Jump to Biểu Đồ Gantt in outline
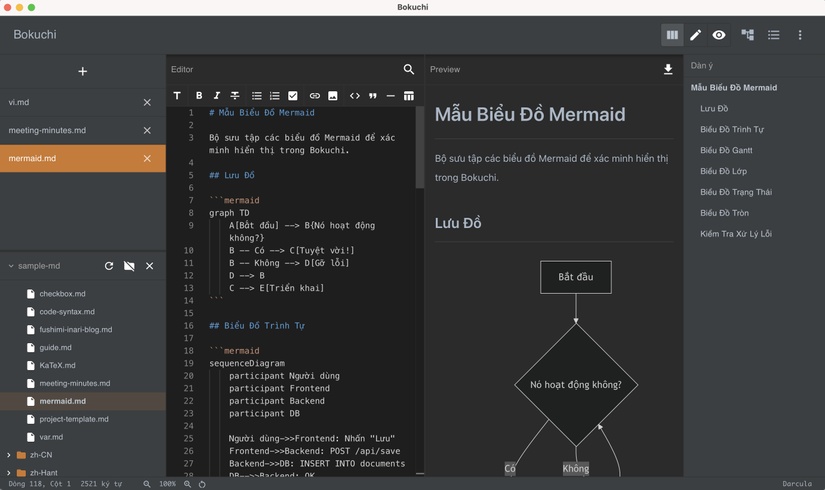Viewport: 825px width, 490px height. click(x=726, y=151)
